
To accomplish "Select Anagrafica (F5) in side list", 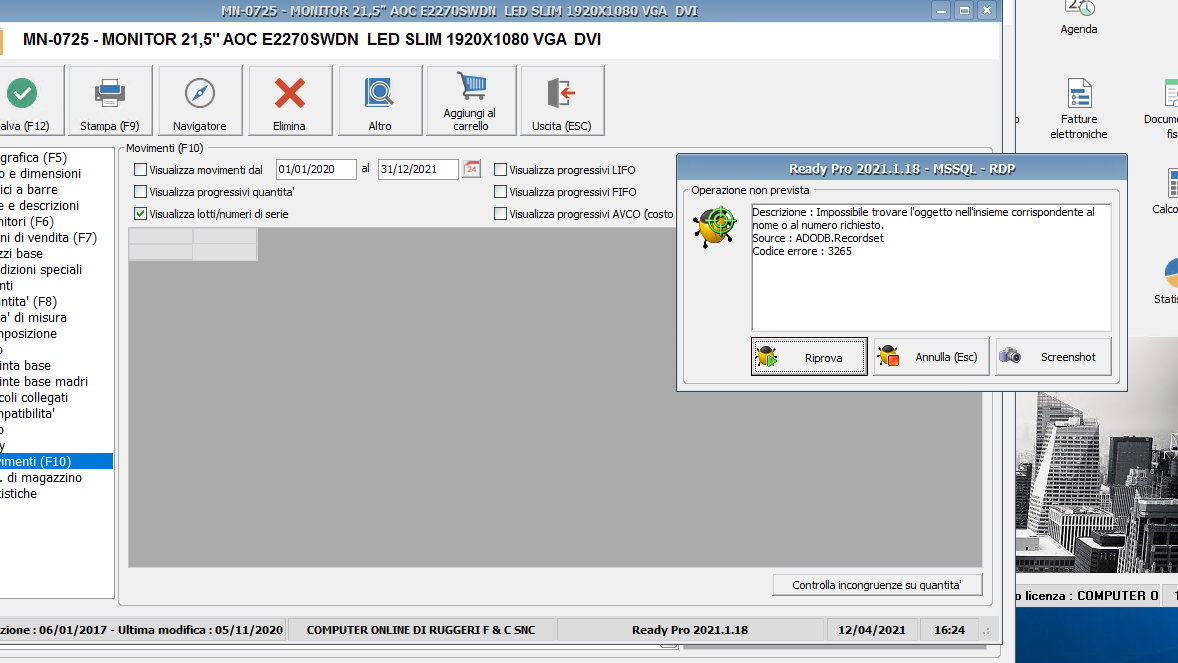I will pos(56,158).
